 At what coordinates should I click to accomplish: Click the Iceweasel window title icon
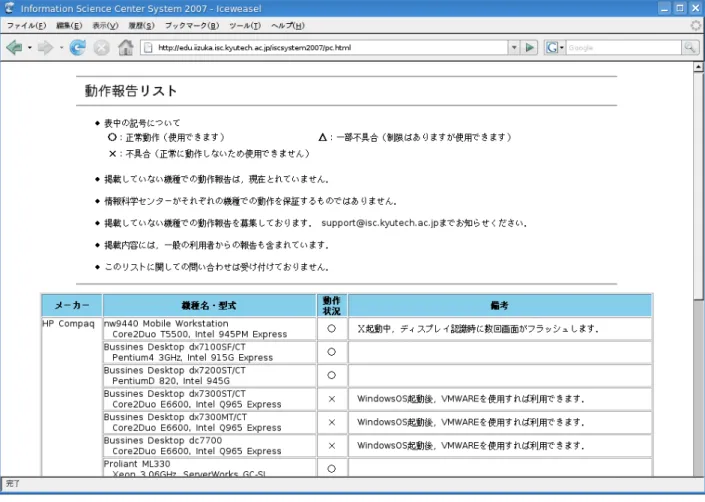coord(9,8)
